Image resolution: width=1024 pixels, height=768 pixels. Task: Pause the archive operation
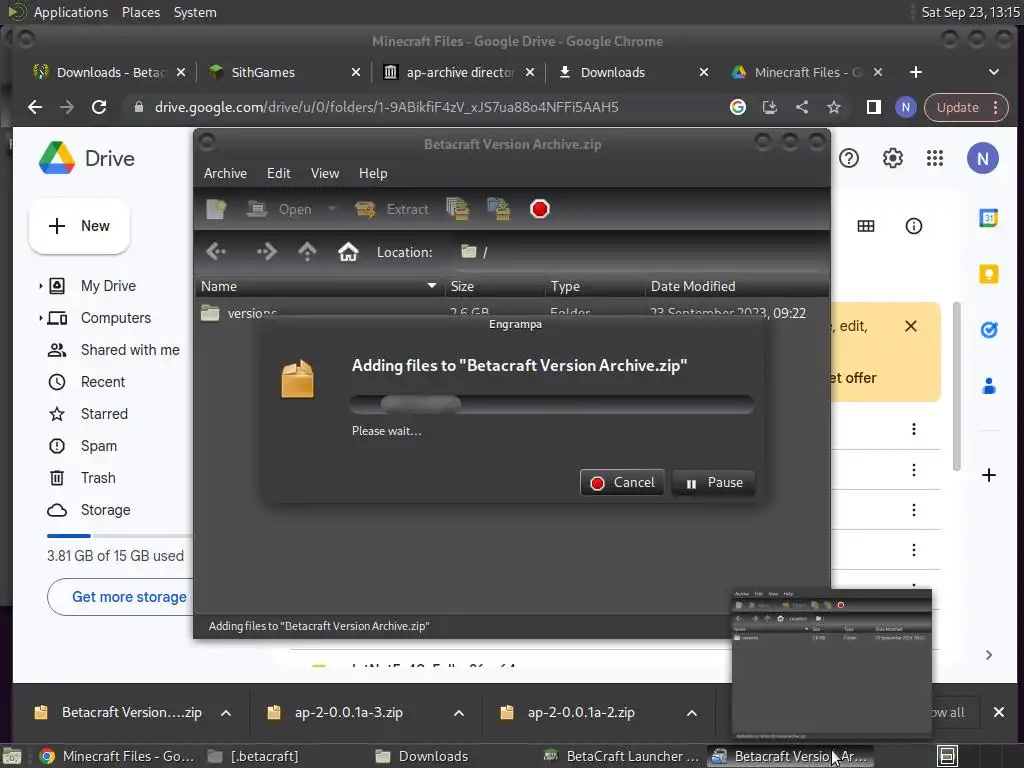point(714,483)
